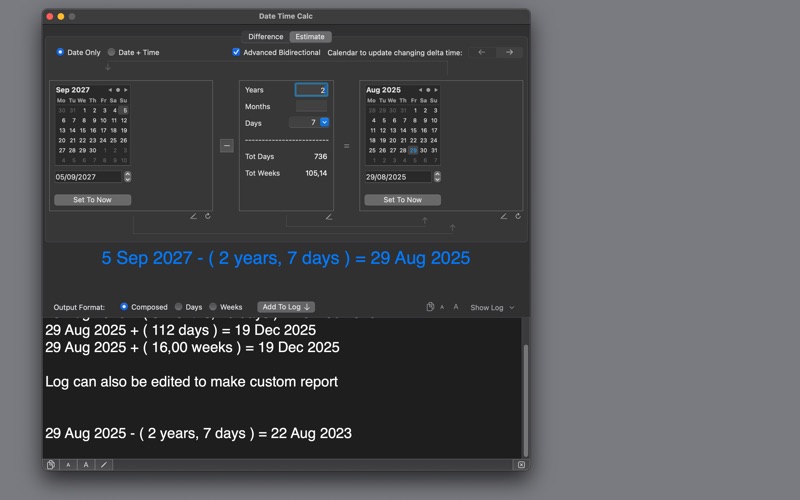Select highlighted day 29 in Aug 2025 calendar
The image size is (800, 500).
coord(413,150)
